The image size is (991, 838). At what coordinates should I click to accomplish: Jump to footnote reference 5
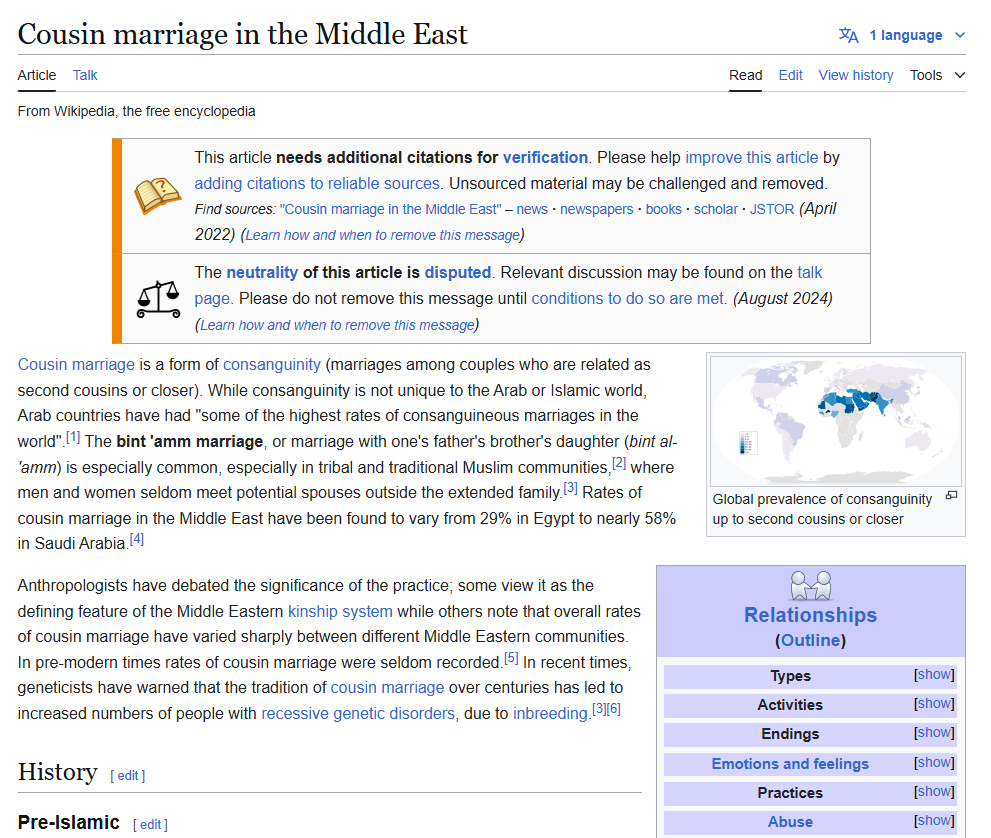[x=511, y=658]
